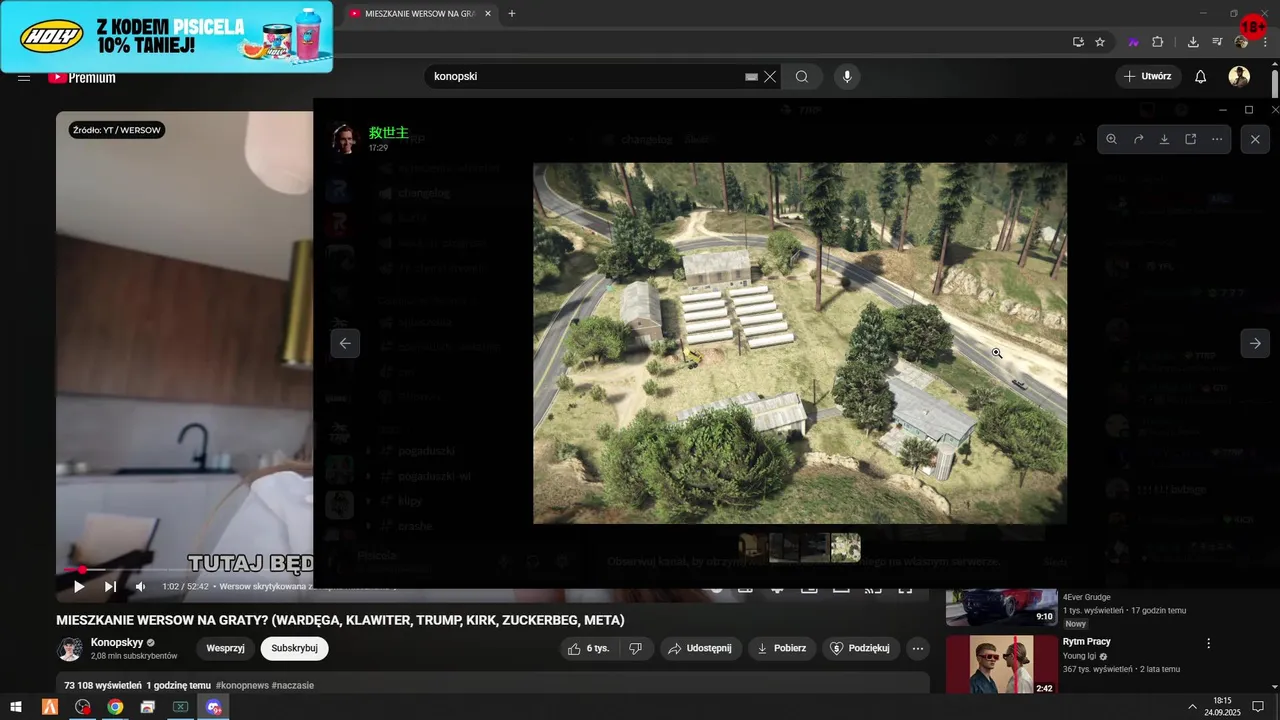Enter fullscreen mode on video player
Image resolution: width=1280 pixels, height=720 pixels.
(904, 588)
